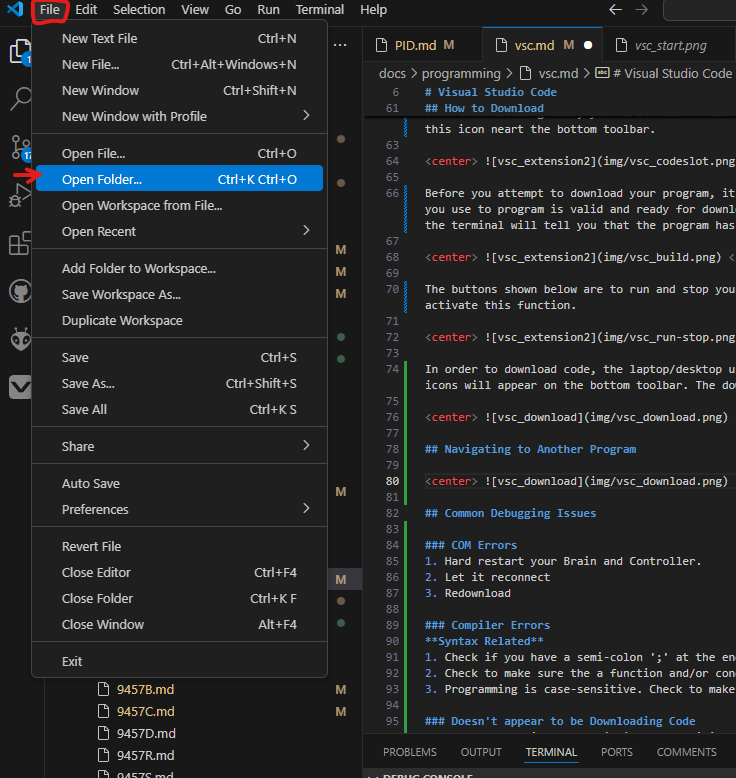Click the programming breadcrumb
This screenshot has height=778, width=736.
click(x=461, y=73)
